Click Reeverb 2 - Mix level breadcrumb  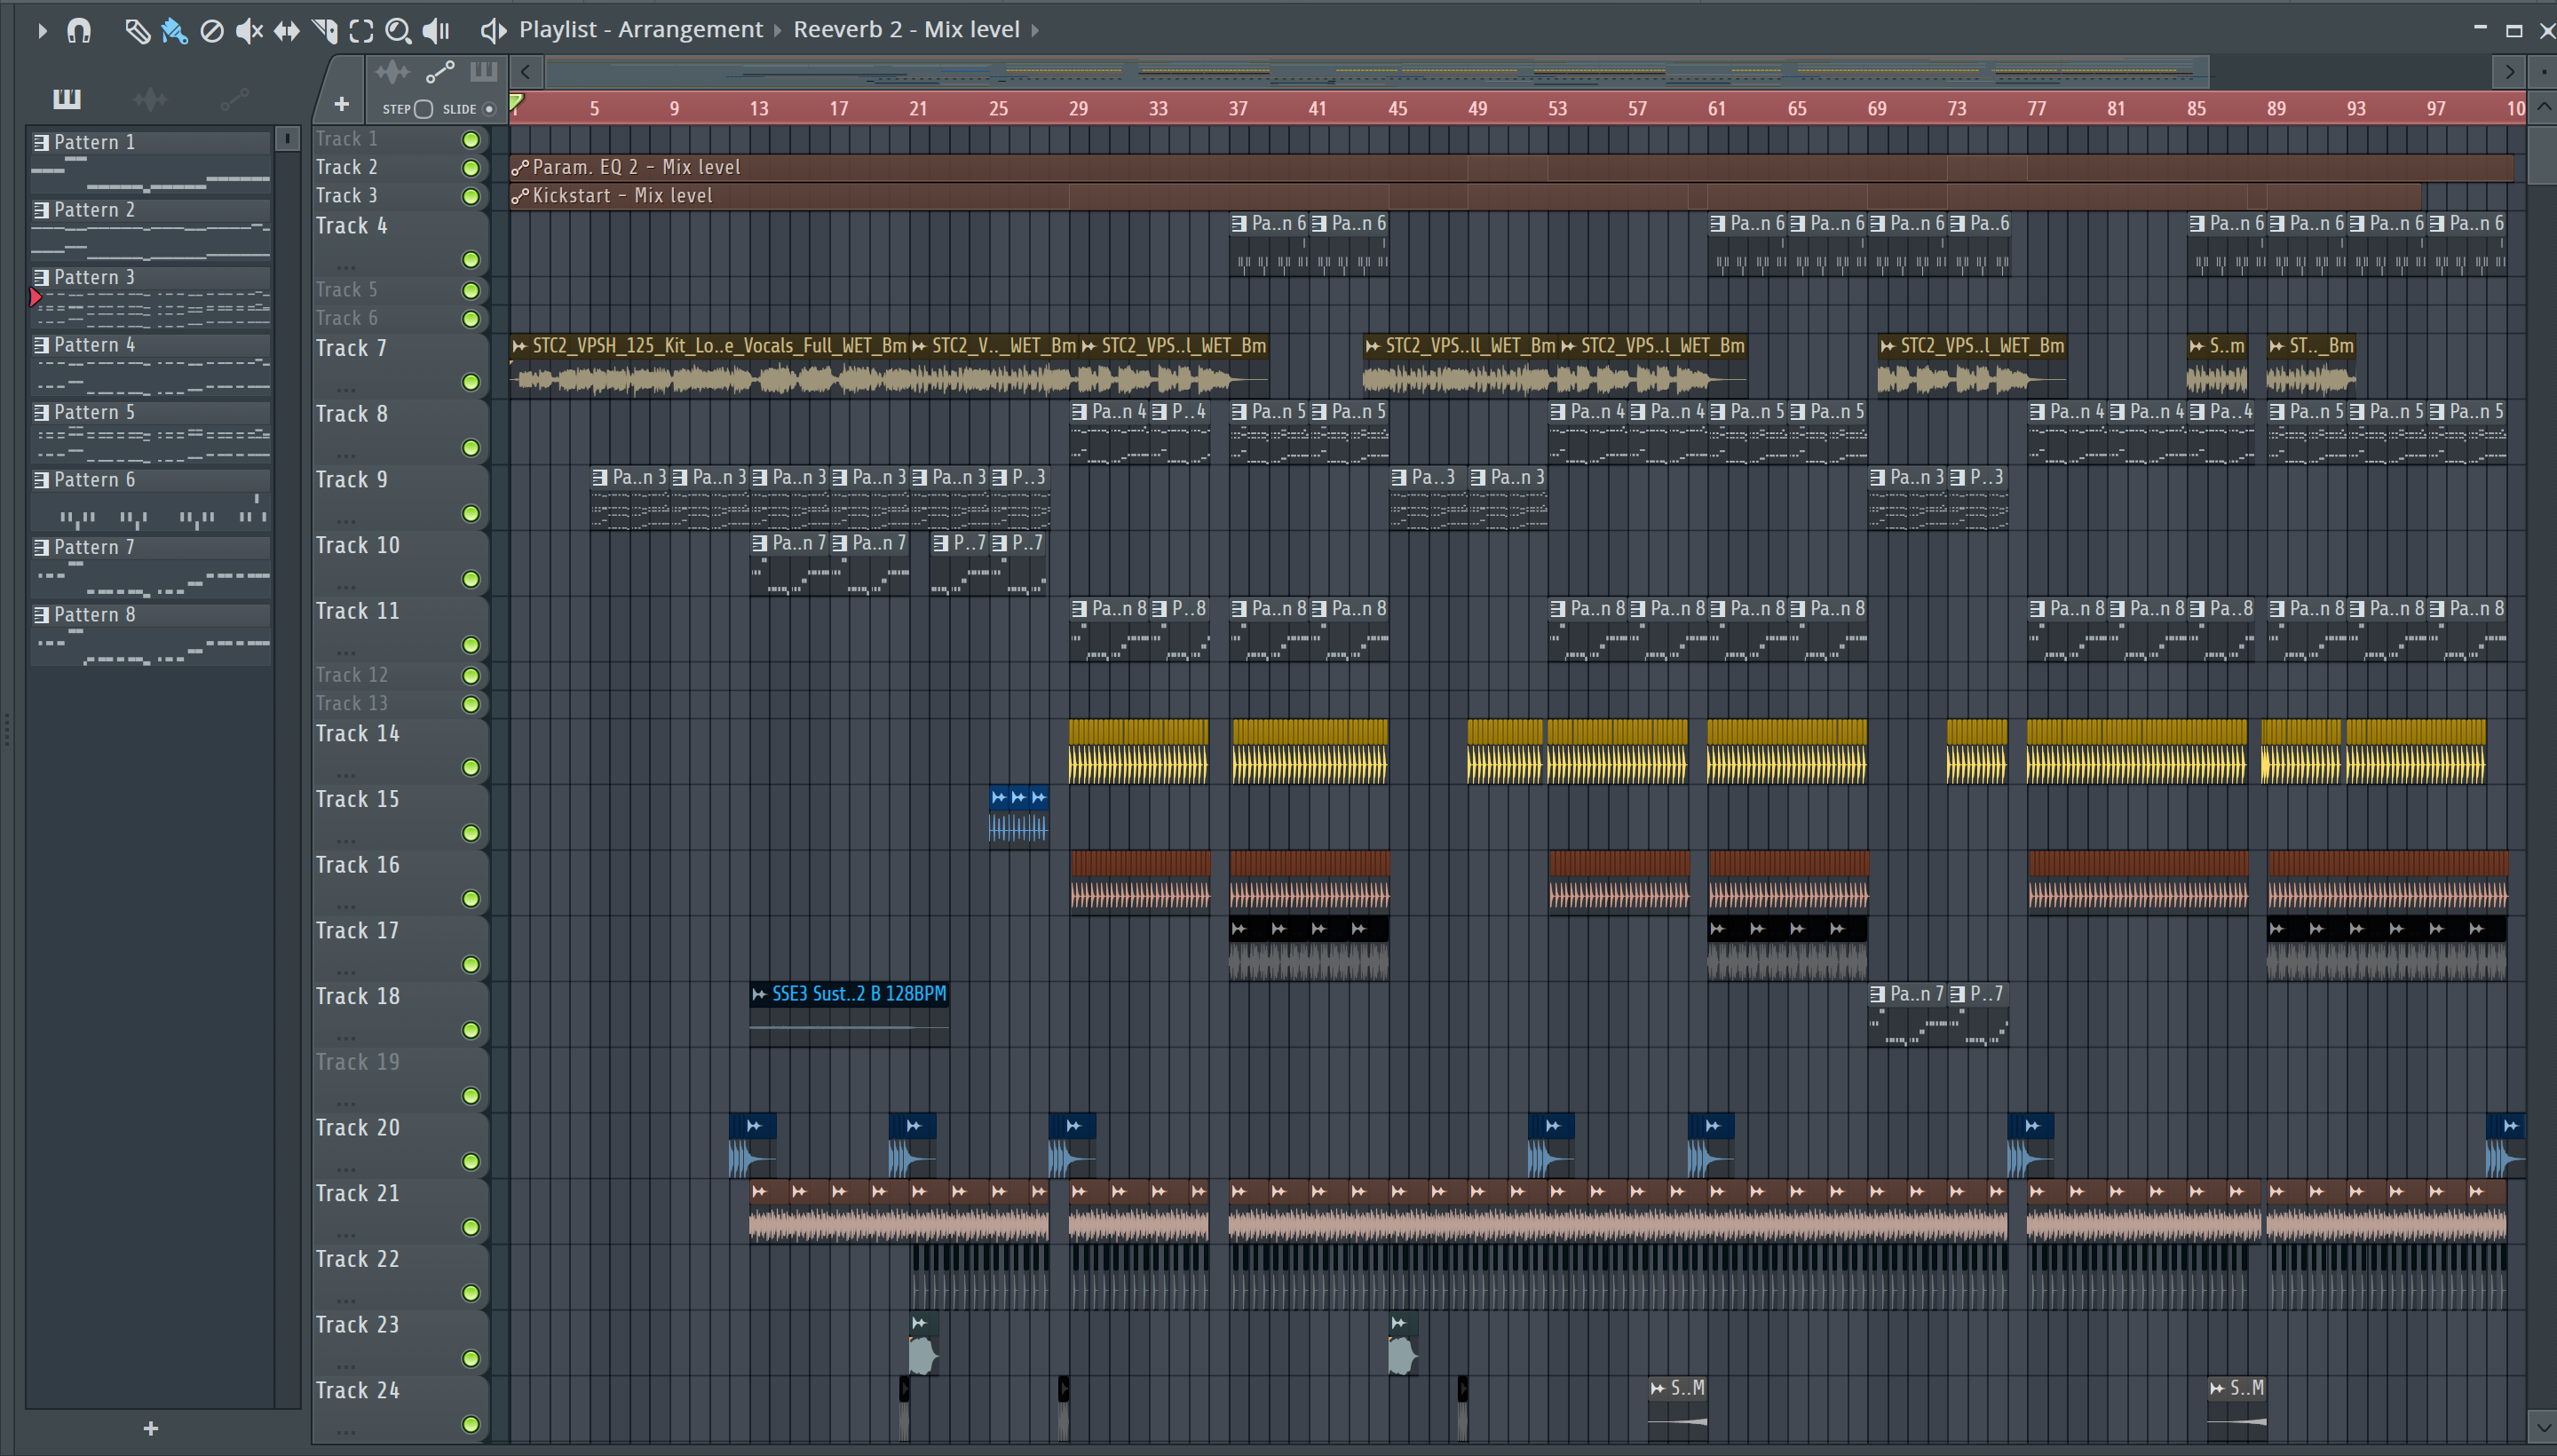(906, 30)
